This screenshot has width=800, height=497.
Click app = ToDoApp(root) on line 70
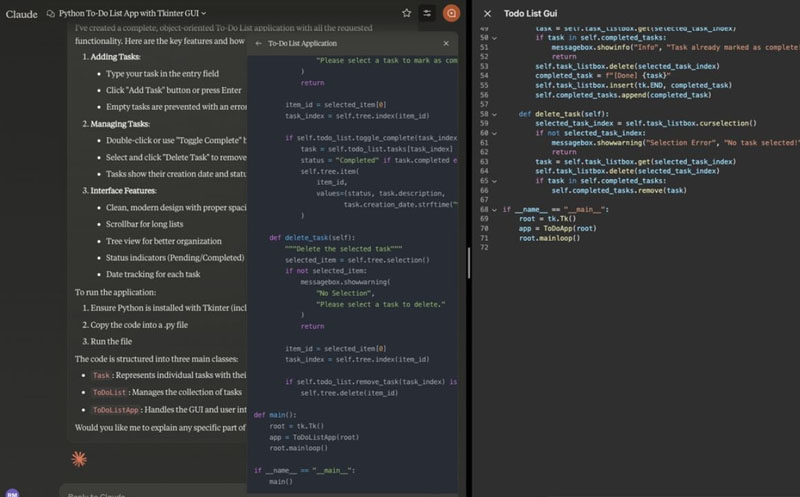pos(557,229)
